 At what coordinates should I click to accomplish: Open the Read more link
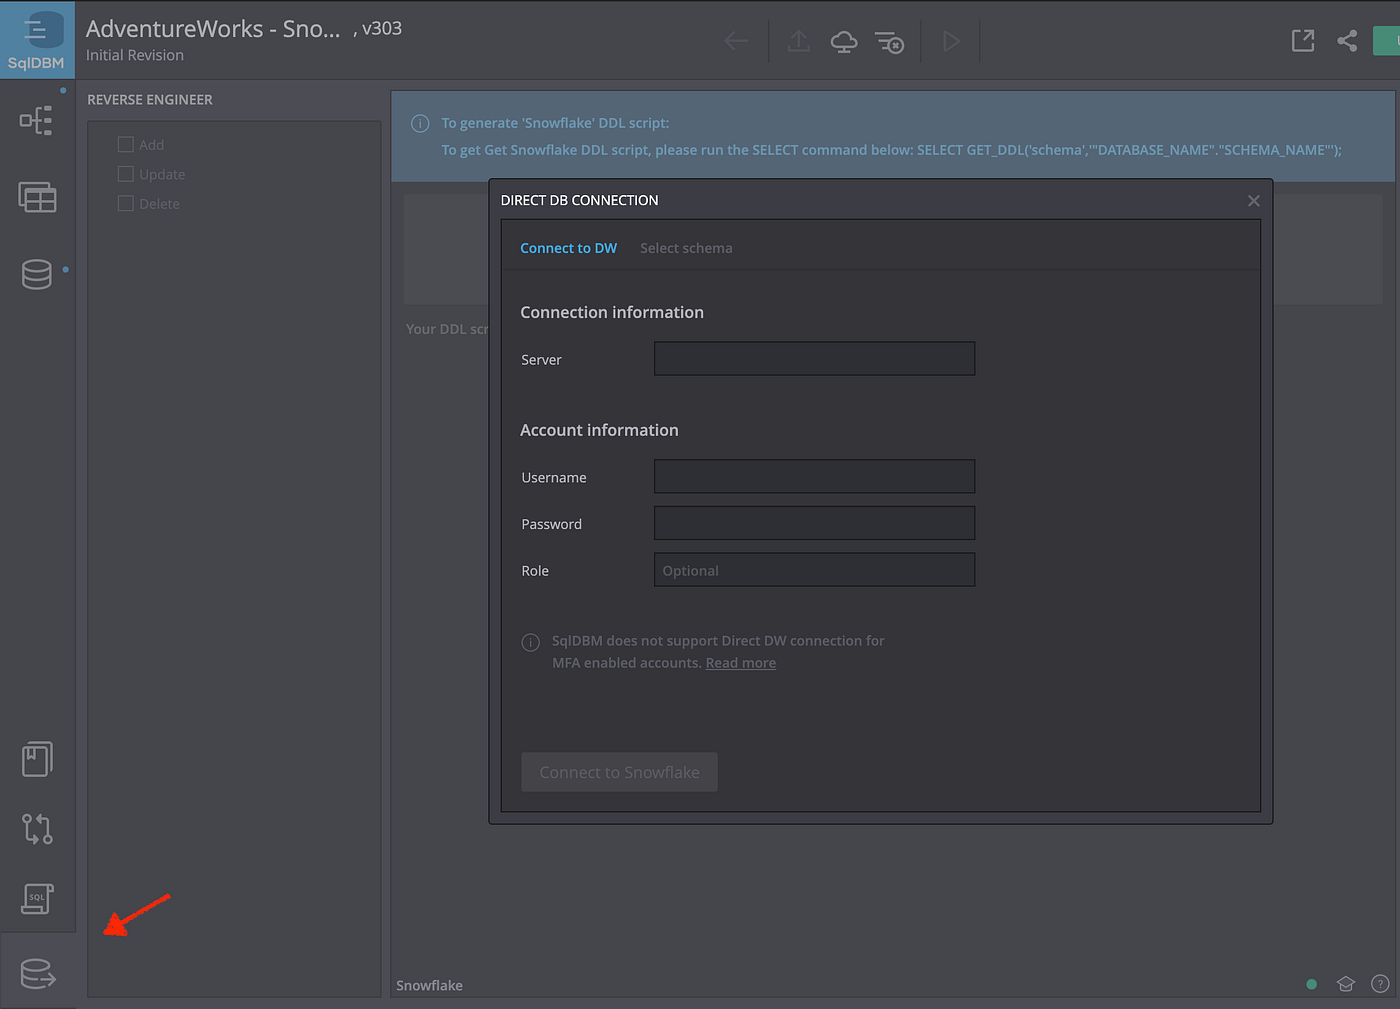741,663
